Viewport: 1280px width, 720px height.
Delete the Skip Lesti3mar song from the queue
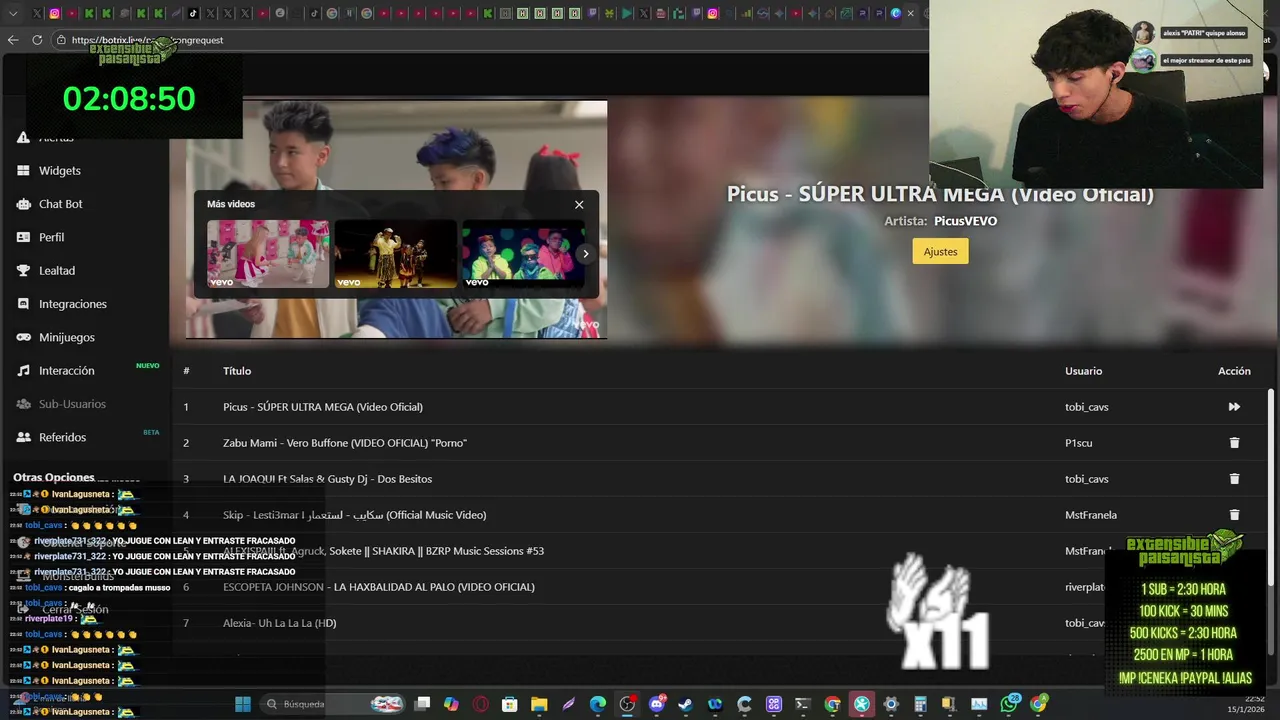click(x=1234, y=515)
